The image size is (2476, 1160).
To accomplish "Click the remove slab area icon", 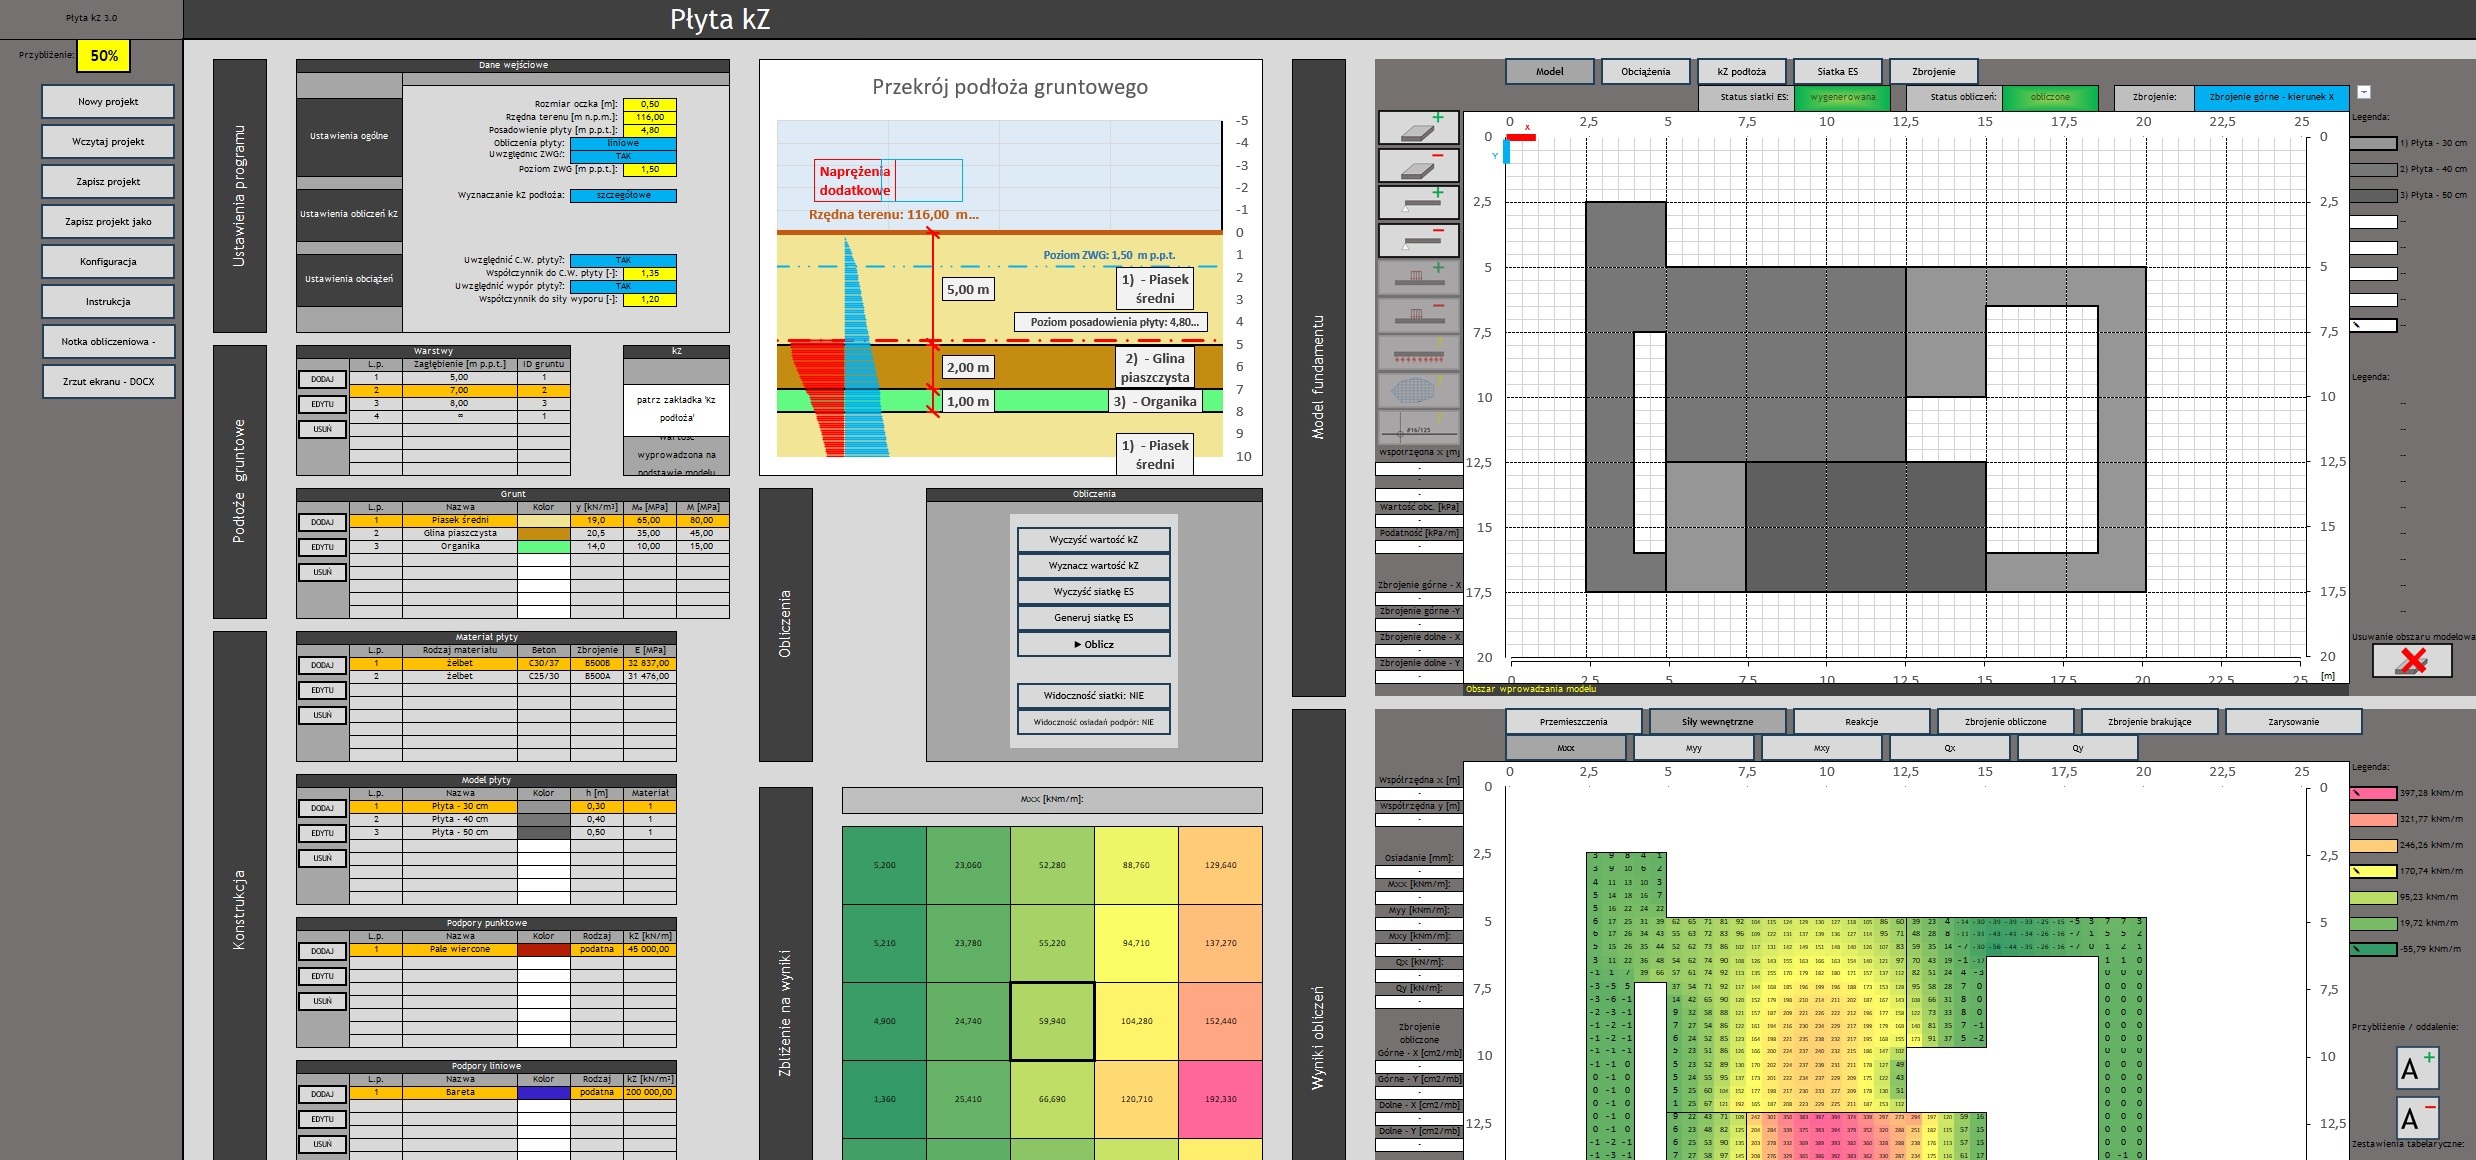I will pos(1418,165).
